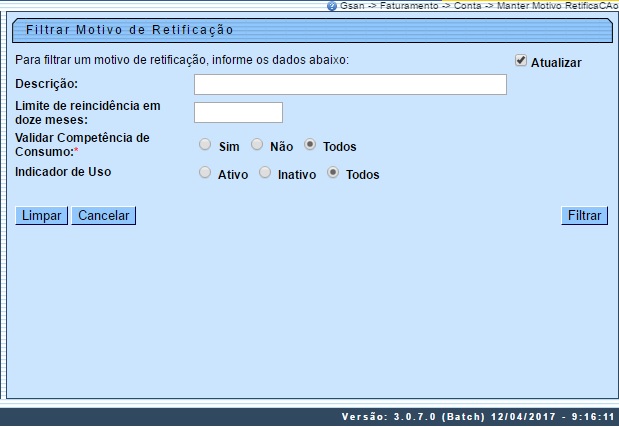Click the Versão 3.0.7.0 status bar text

pos(478,416)
